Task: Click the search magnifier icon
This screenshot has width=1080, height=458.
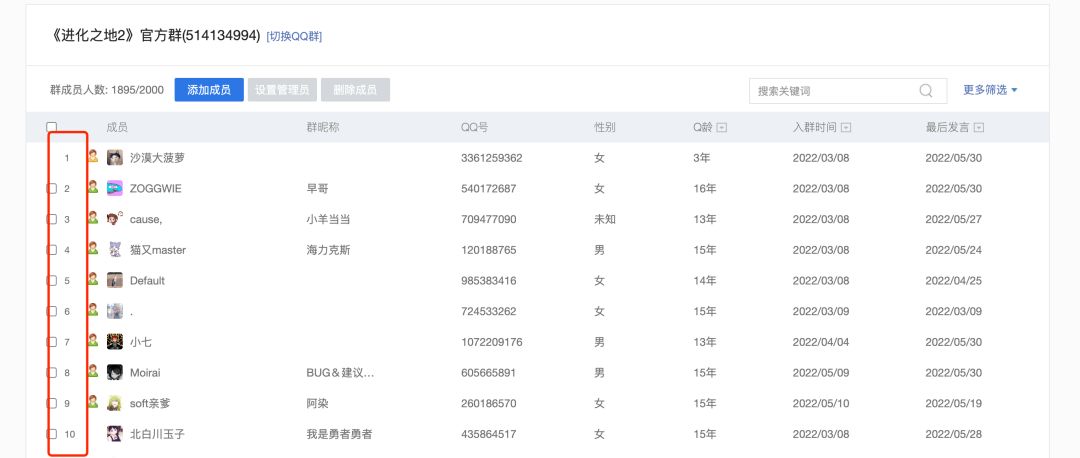Action: [x=925, y=91]
